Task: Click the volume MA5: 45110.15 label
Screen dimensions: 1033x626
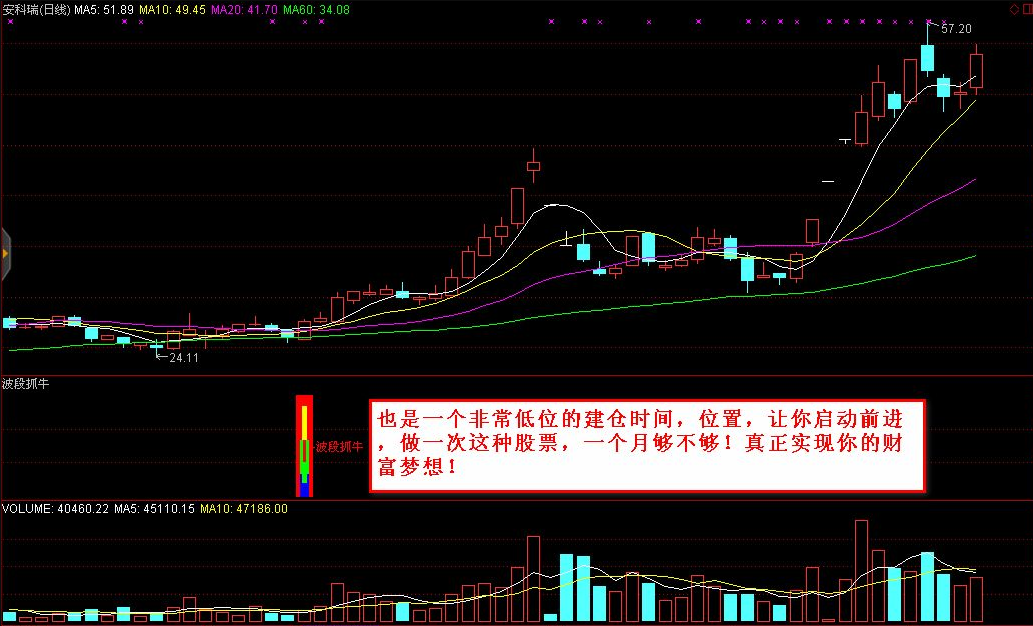Action: pyautogui.click(x=154, y=508)
